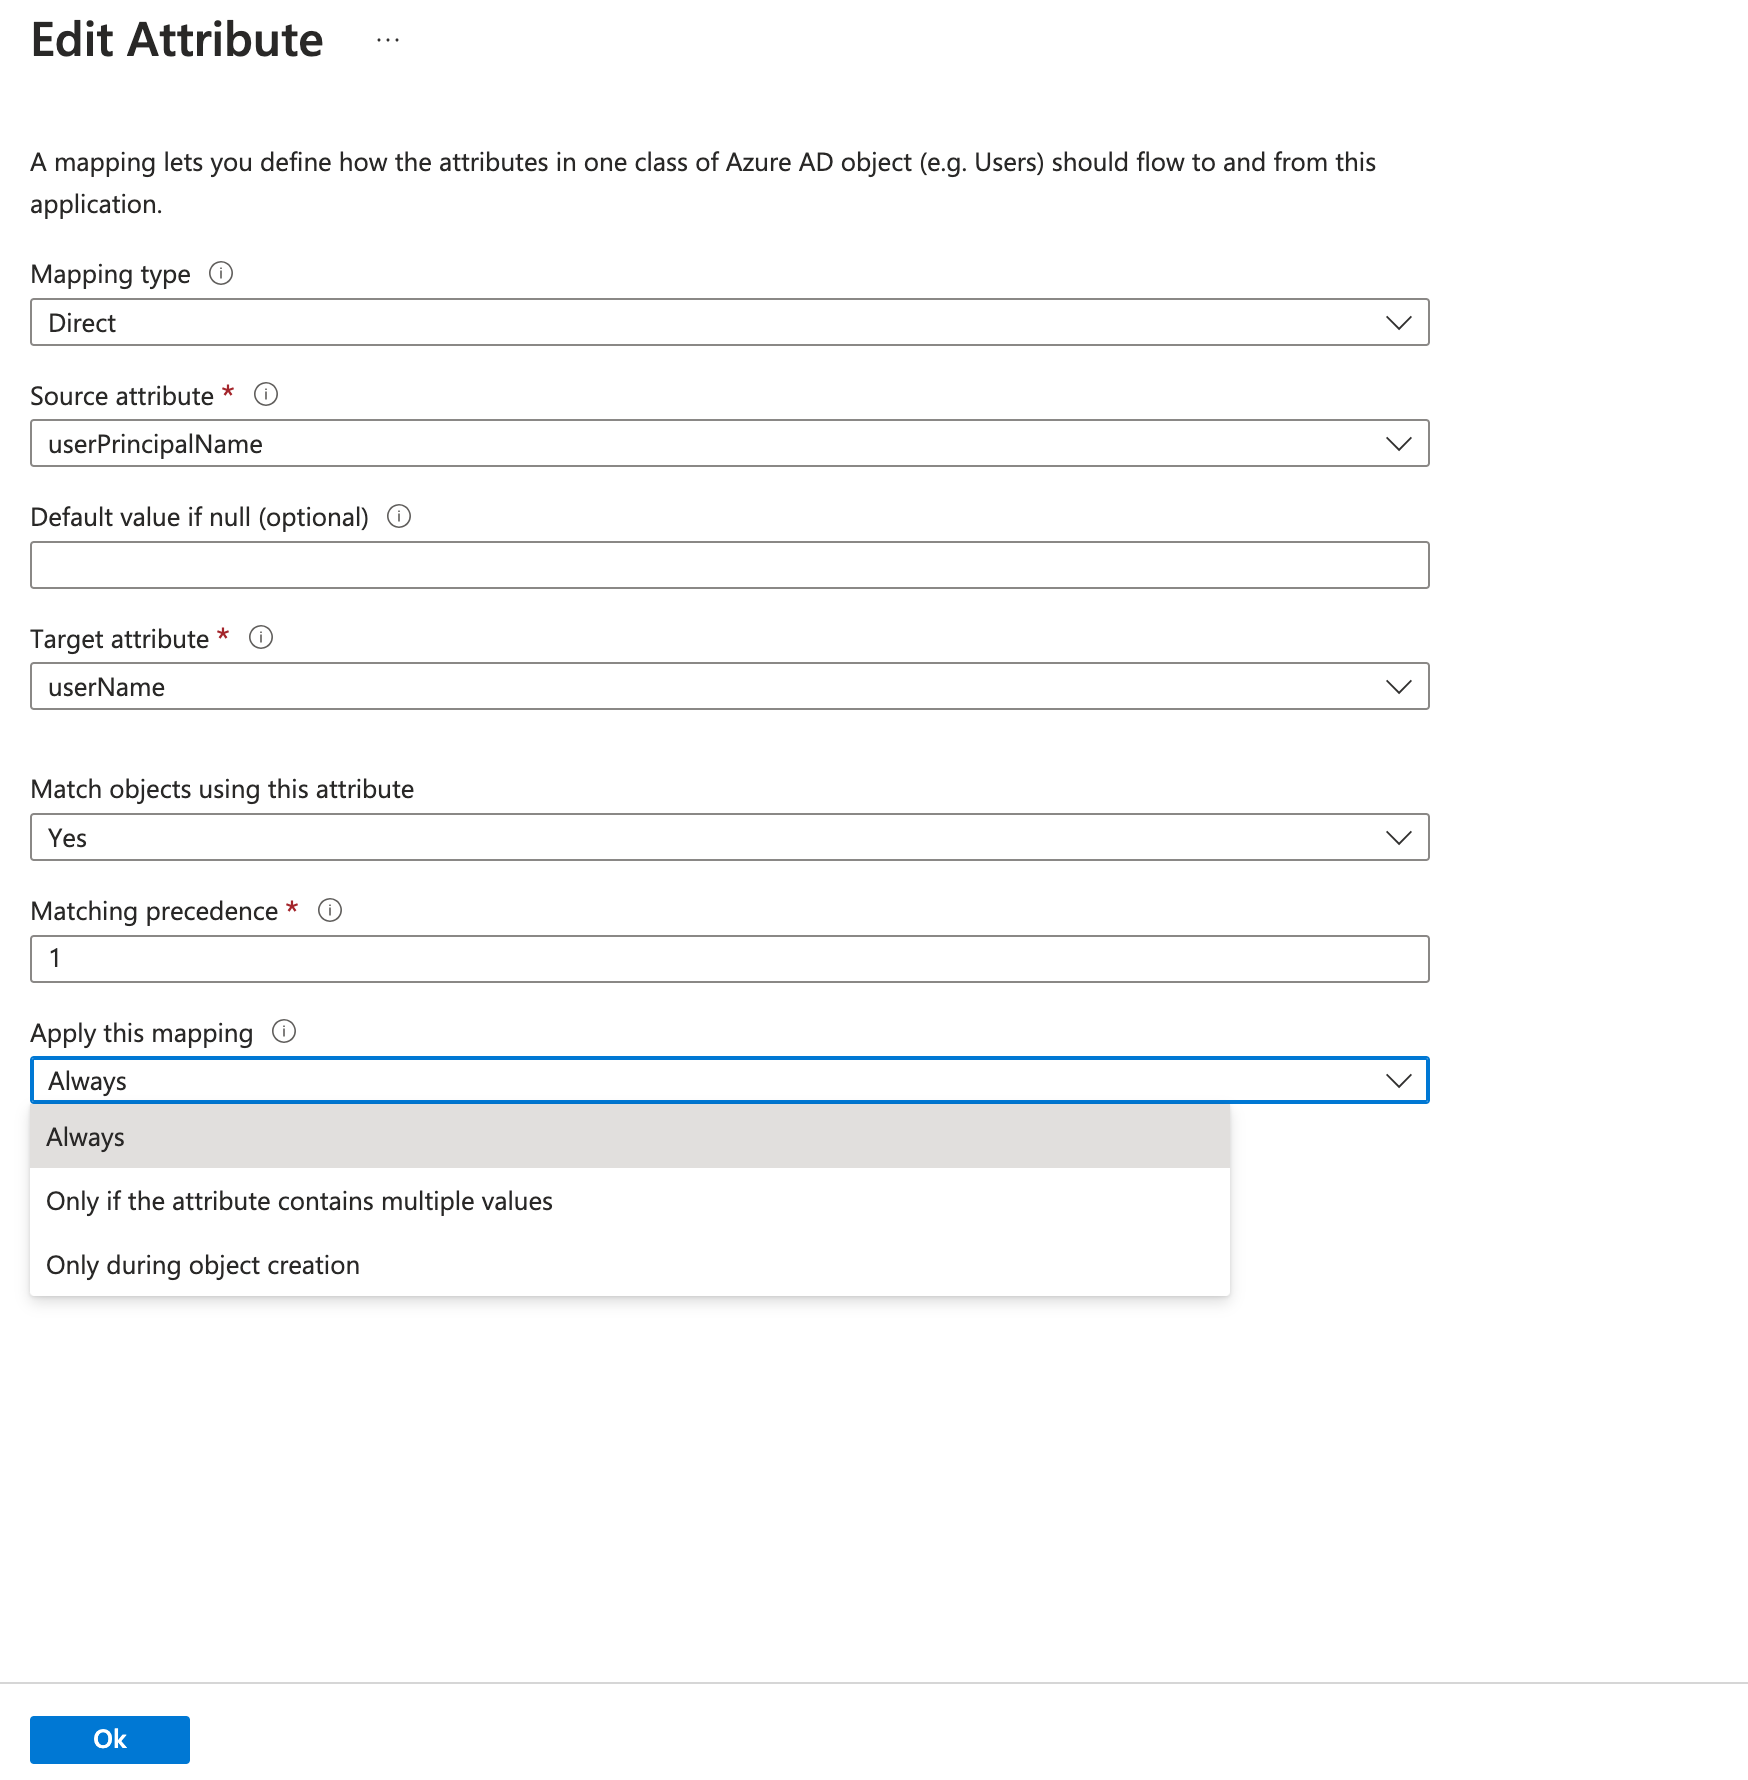
Task: Click the info icon next to Source attribute
Action: pyautogui.click(x=266, y=395)
